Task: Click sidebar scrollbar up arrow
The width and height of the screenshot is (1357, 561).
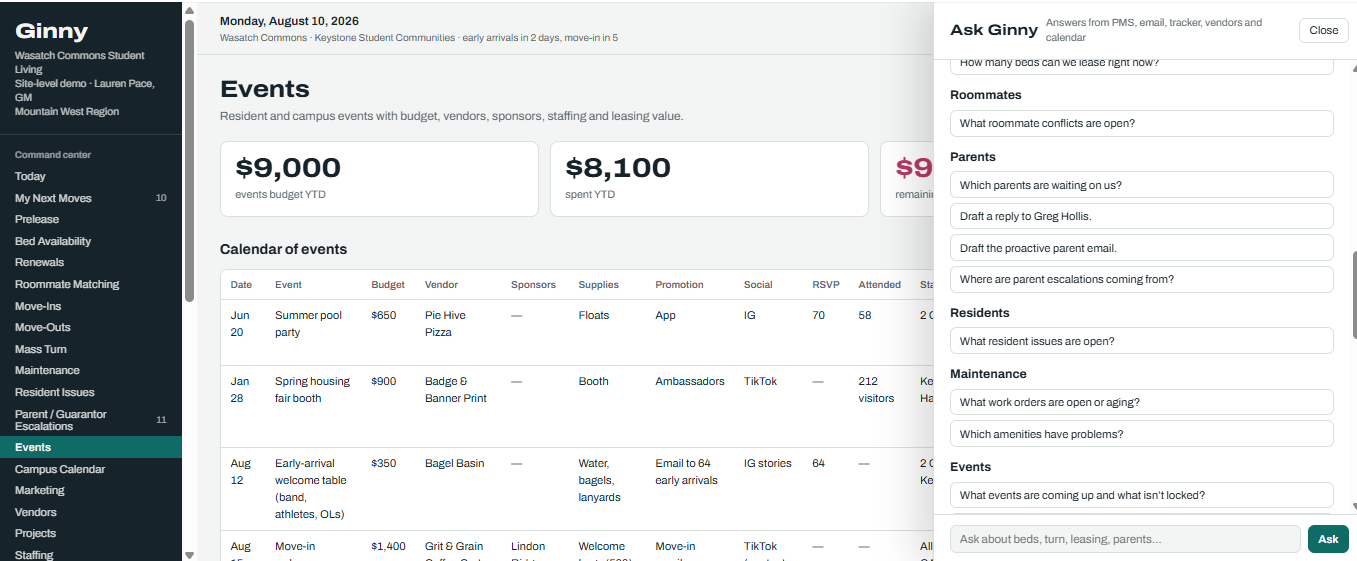Action: [189, 9]
